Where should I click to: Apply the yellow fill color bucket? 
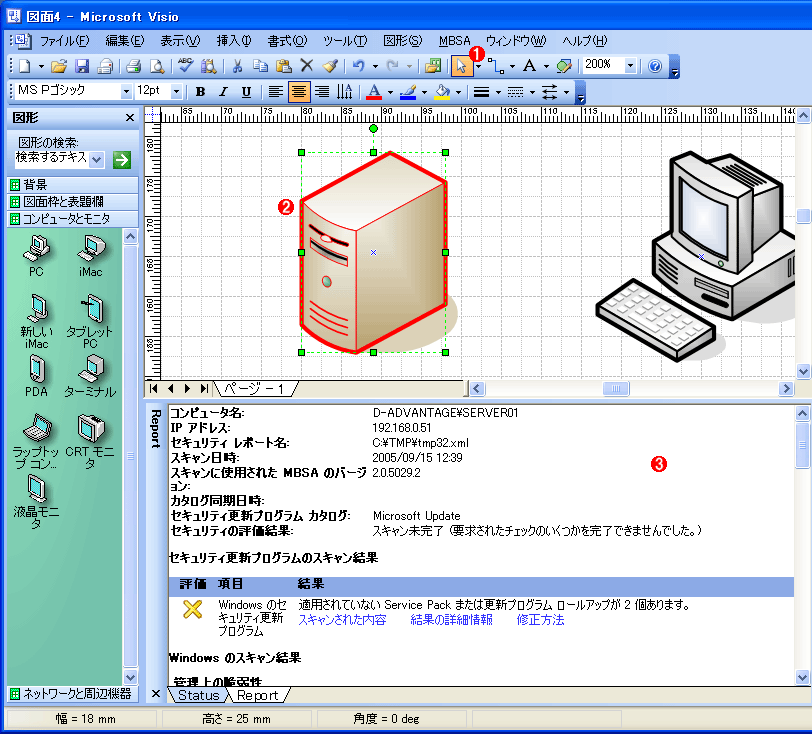coord(442,92)
